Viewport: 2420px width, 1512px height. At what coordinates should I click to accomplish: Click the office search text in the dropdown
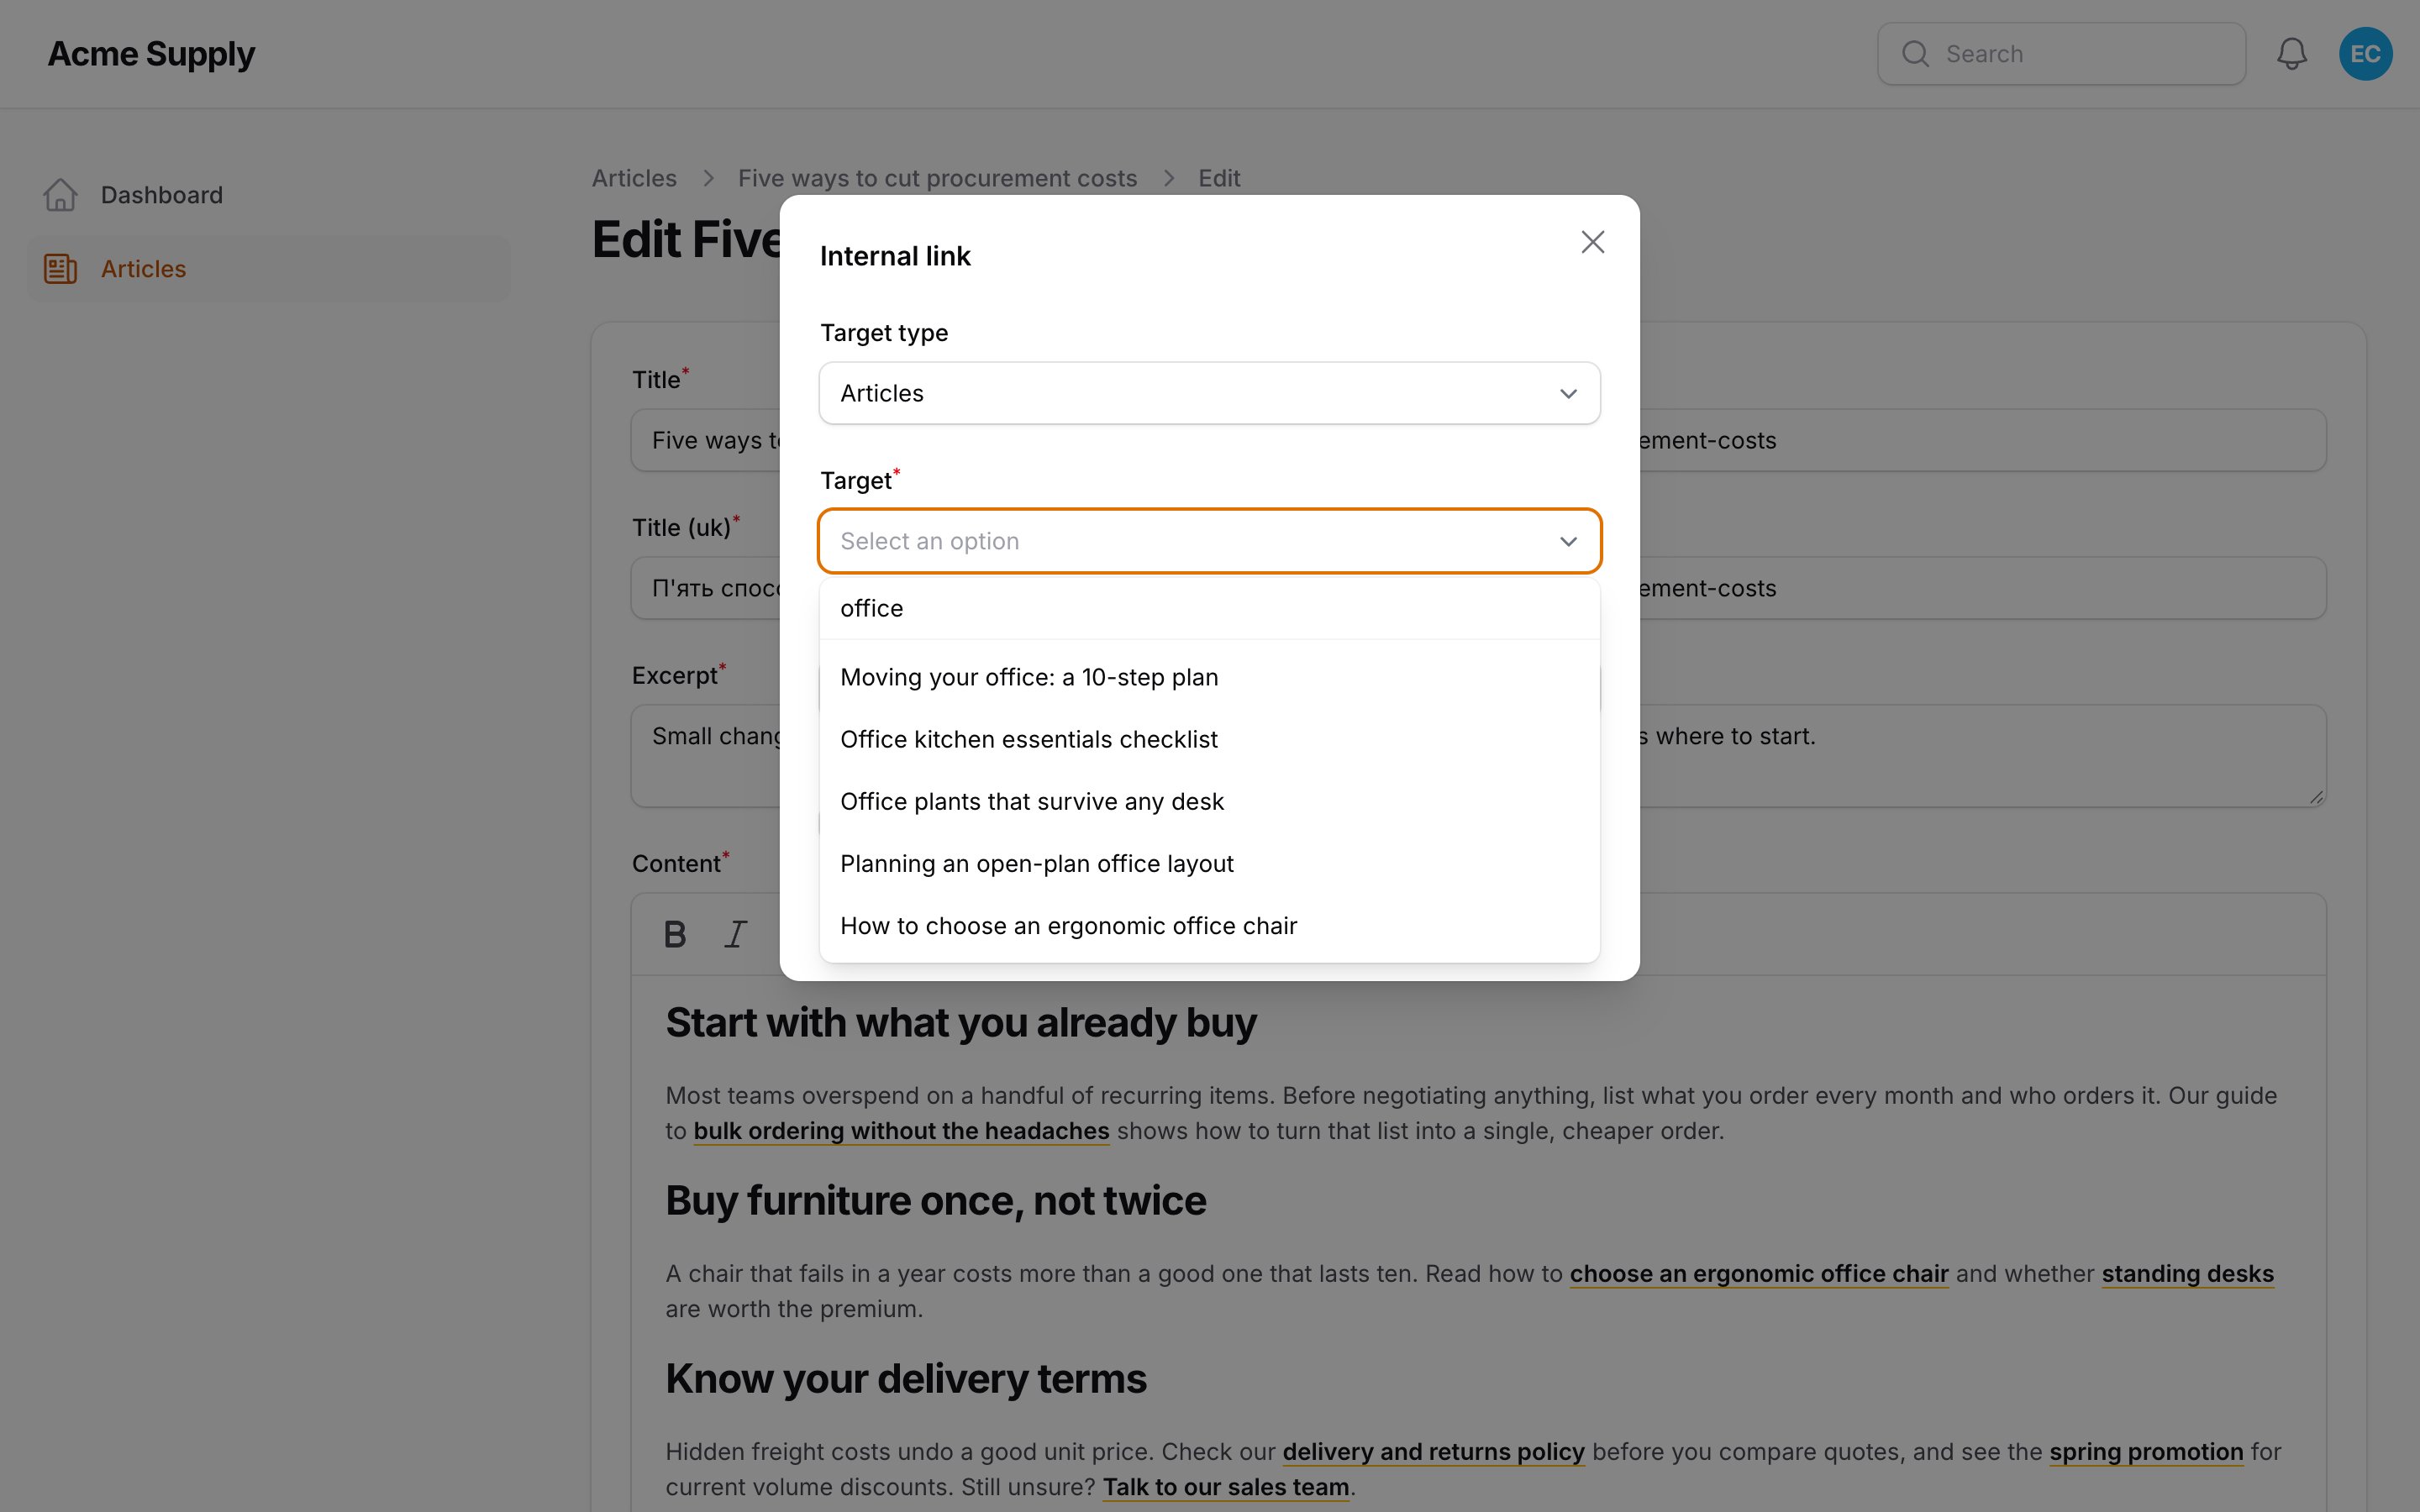point(871,608)
